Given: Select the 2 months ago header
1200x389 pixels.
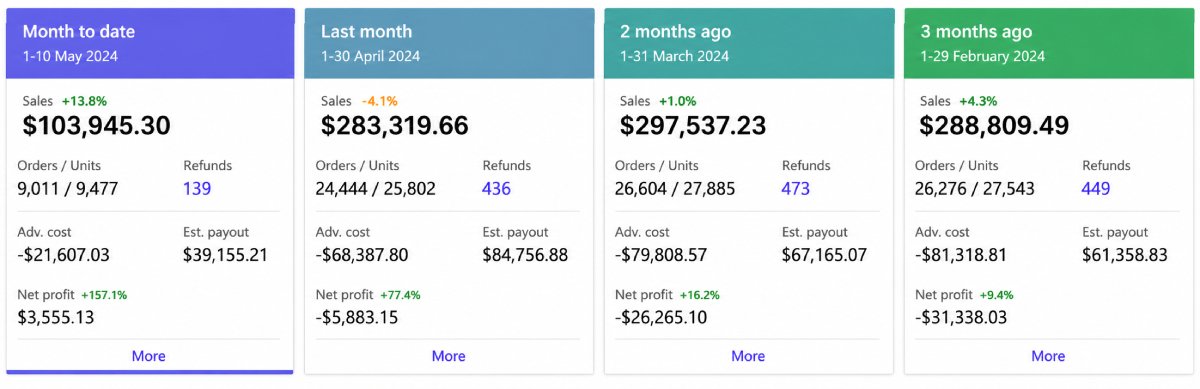Looking at the screenshot, I should coord(749,43).
